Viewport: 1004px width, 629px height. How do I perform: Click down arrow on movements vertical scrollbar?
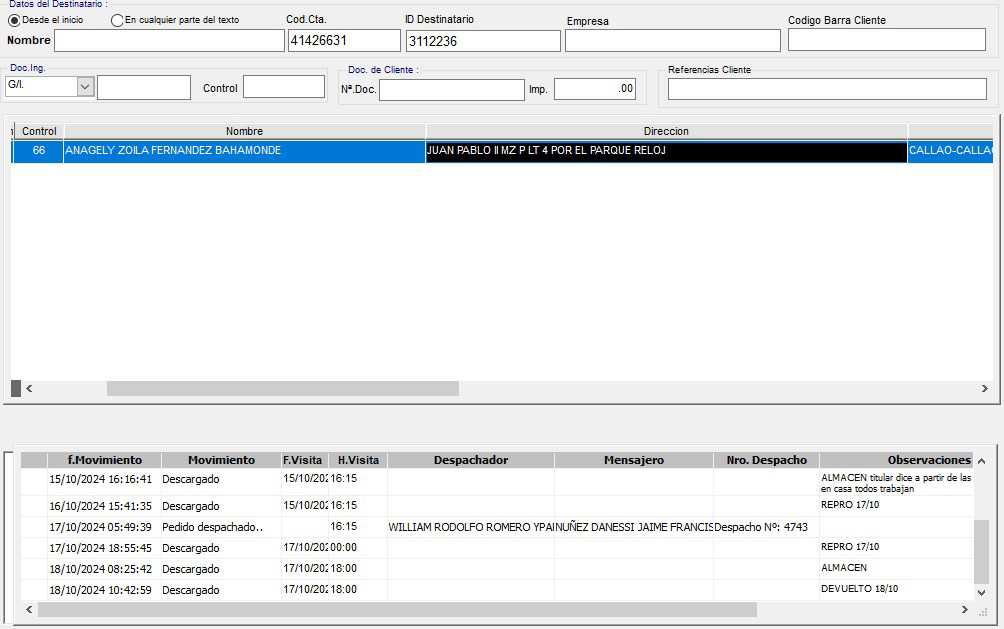click(x=981, y=592)
